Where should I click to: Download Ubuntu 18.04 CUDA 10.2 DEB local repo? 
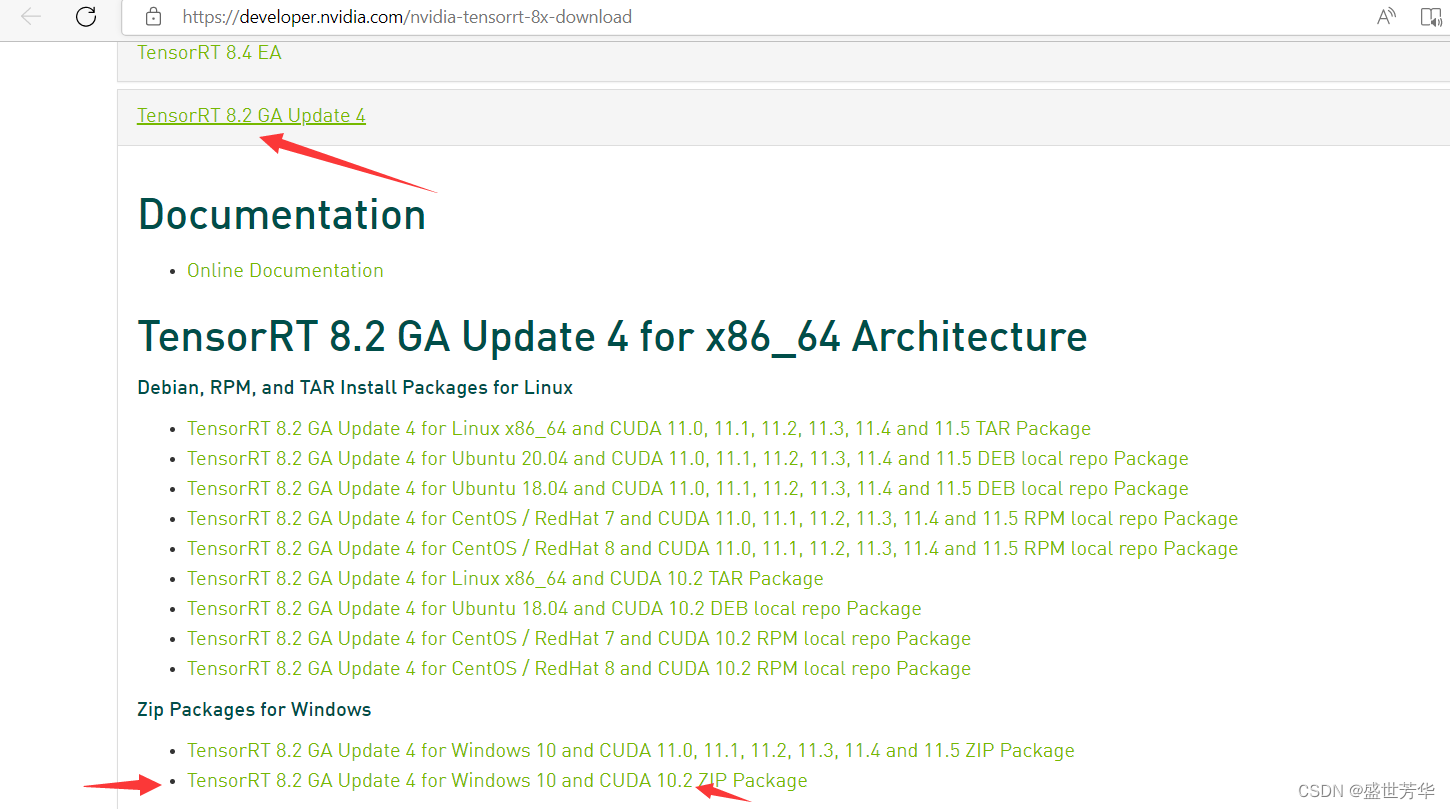pyautogui.click(x=554, y=608)
